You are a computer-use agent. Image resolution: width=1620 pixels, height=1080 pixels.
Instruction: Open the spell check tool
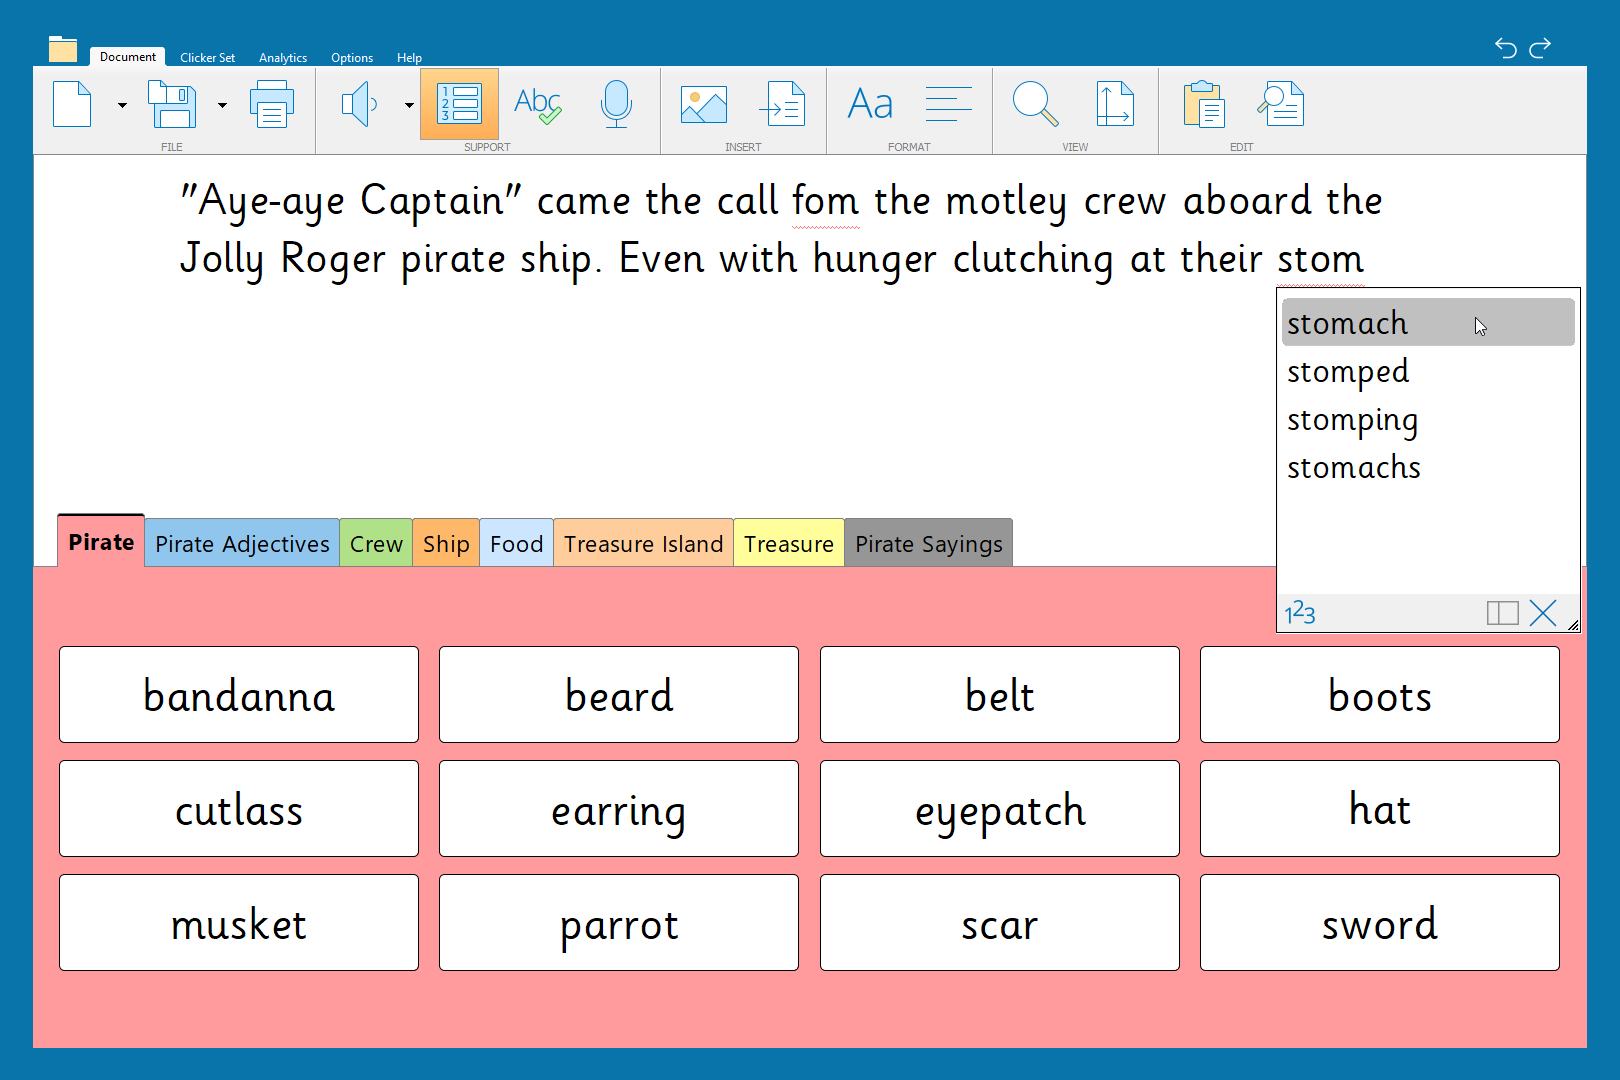coord(537,105)
